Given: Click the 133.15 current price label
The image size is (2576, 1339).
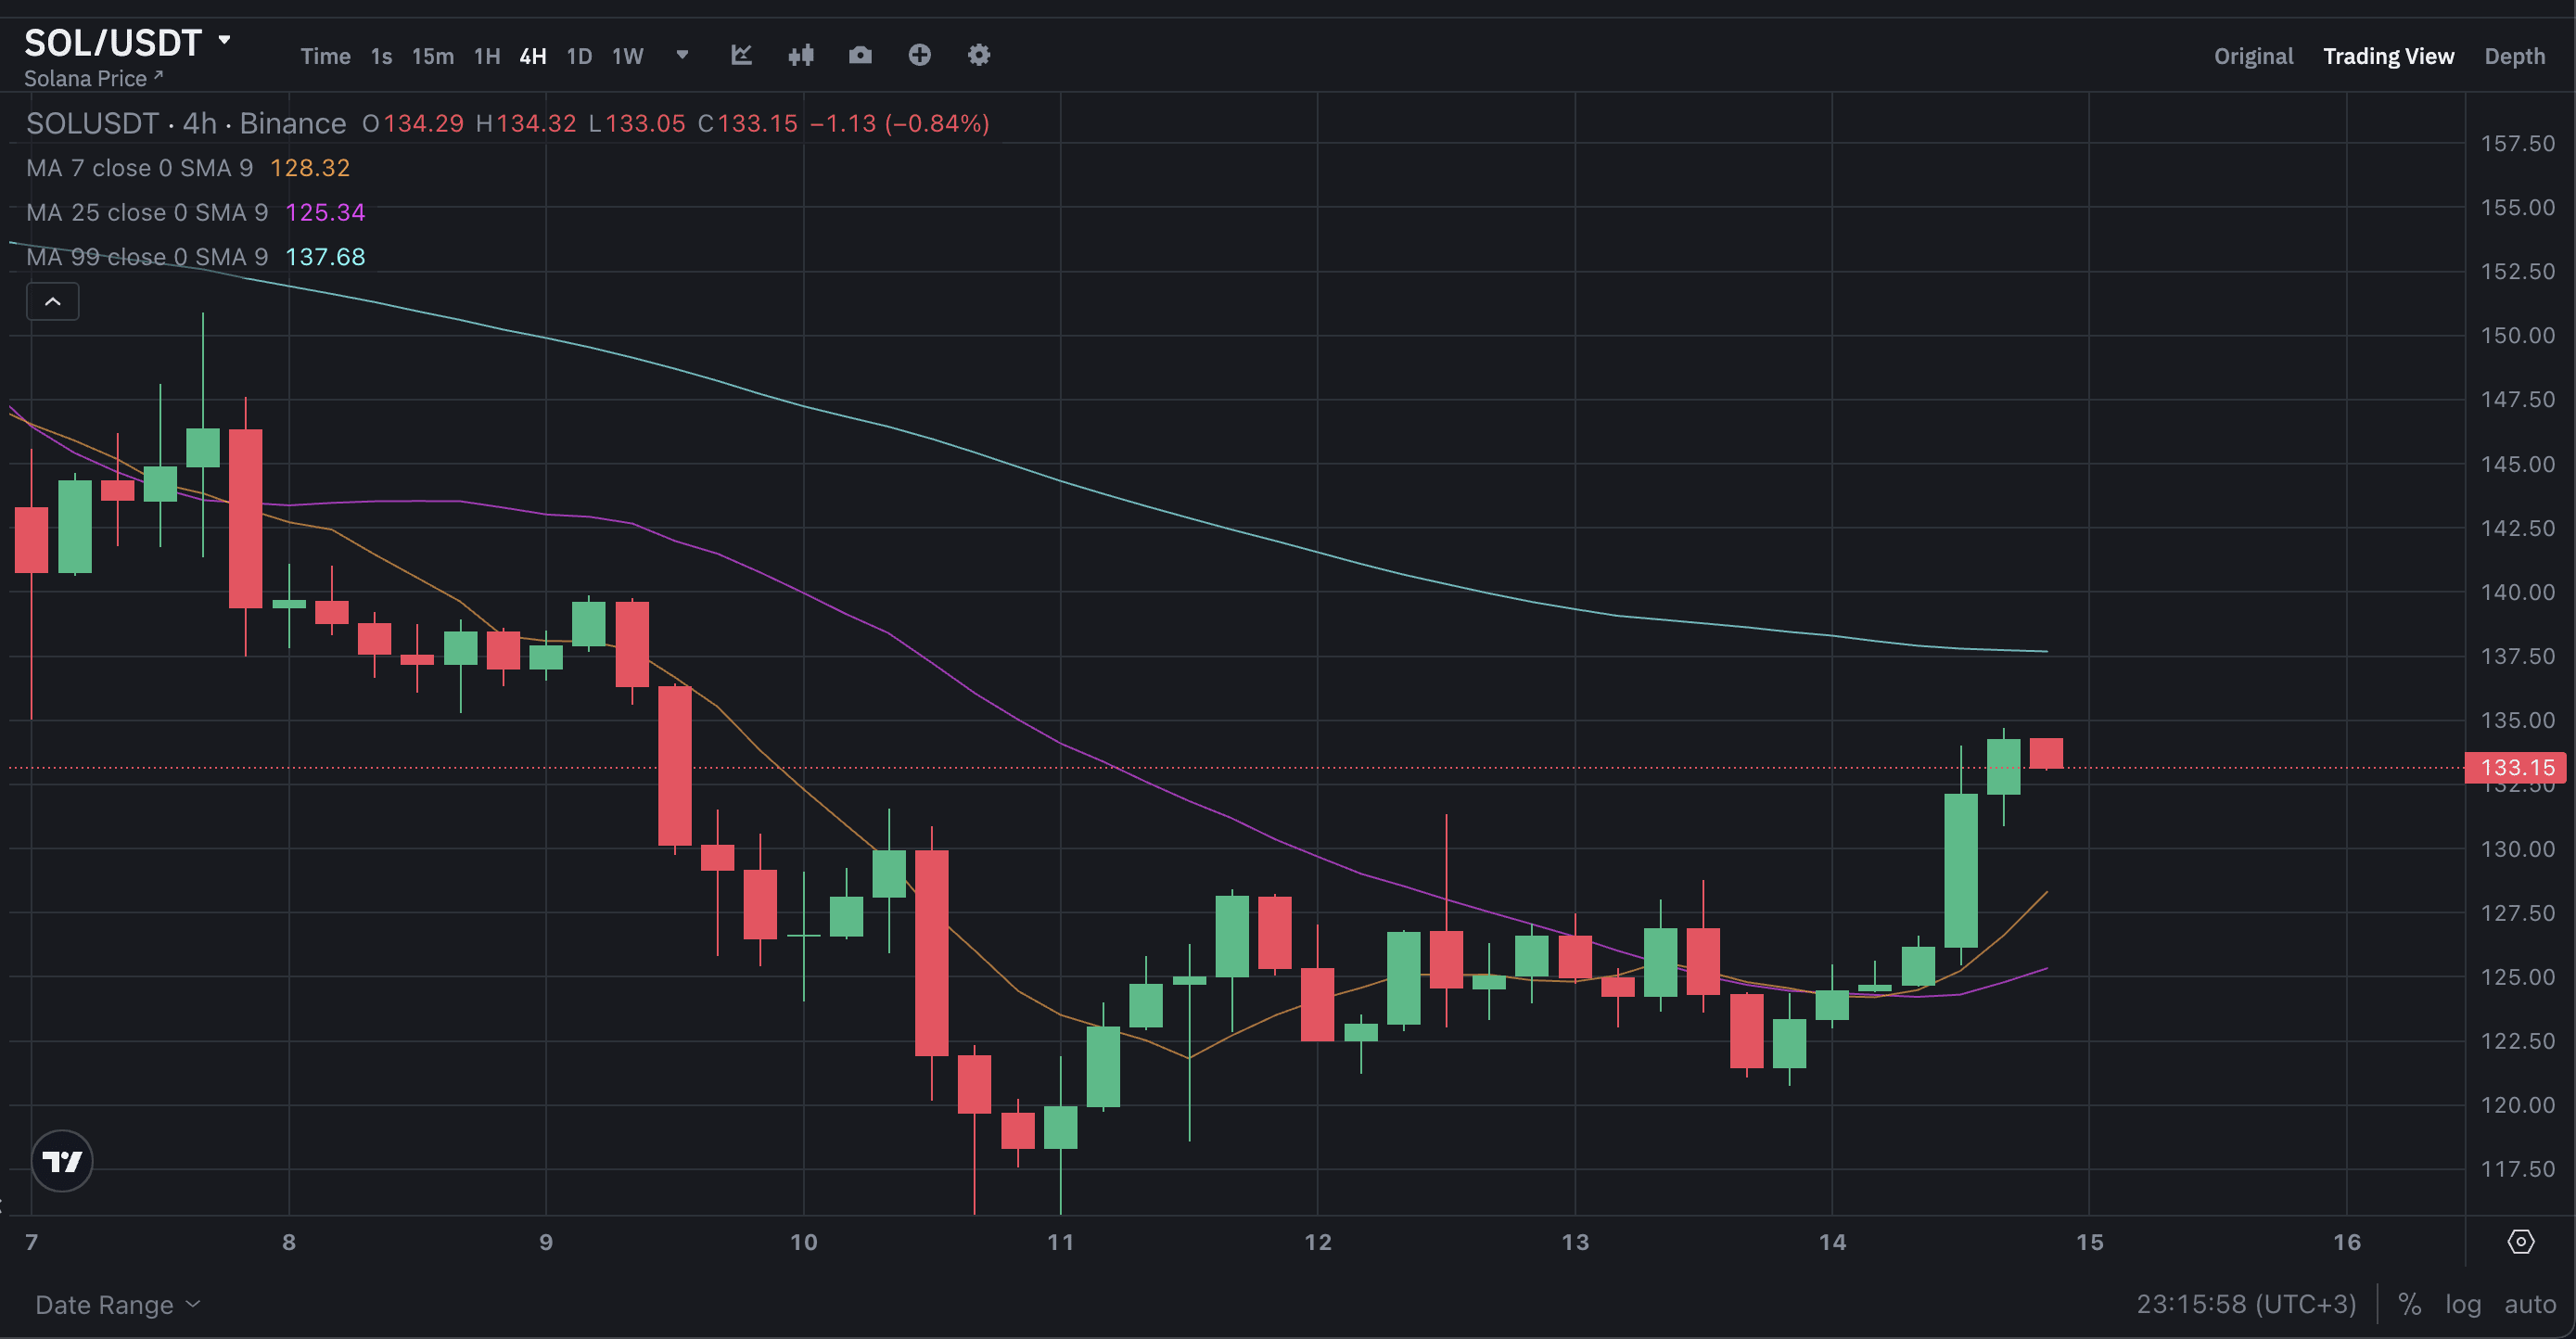Looking at the screenshot, I should coord(2517,767).
